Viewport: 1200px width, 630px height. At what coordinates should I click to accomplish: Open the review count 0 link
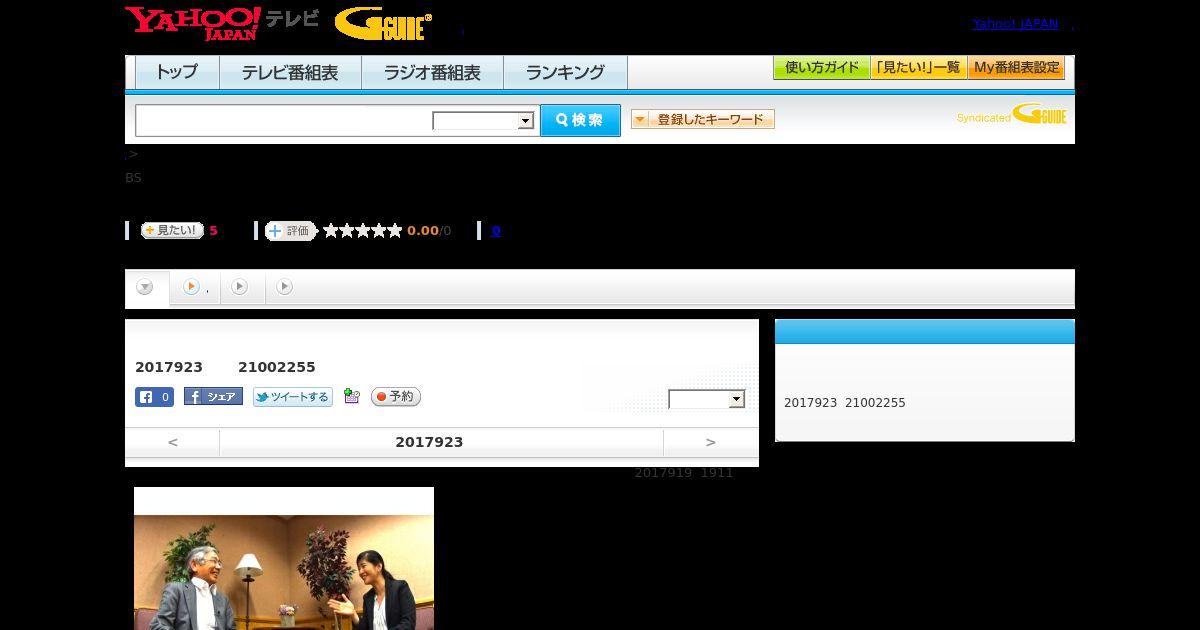tap(496, 231)
